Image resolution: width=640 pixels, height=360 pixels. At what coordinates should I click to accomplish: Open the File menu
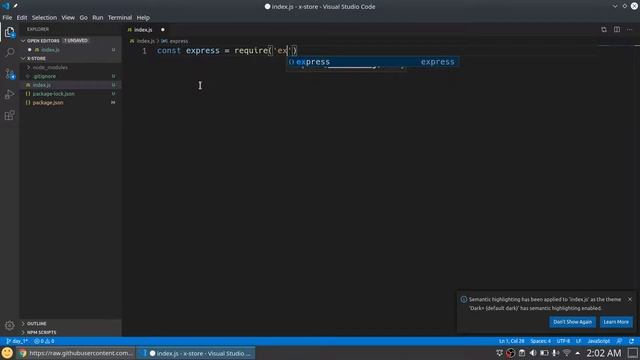tap(7, 18)
